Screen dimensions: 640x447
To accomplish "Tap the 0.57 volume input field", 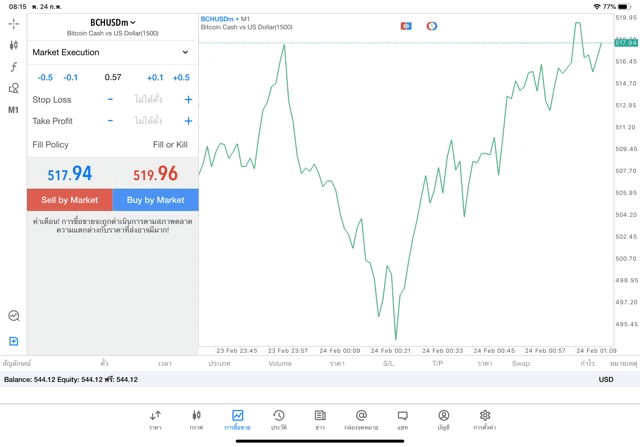I will [113, 77].
